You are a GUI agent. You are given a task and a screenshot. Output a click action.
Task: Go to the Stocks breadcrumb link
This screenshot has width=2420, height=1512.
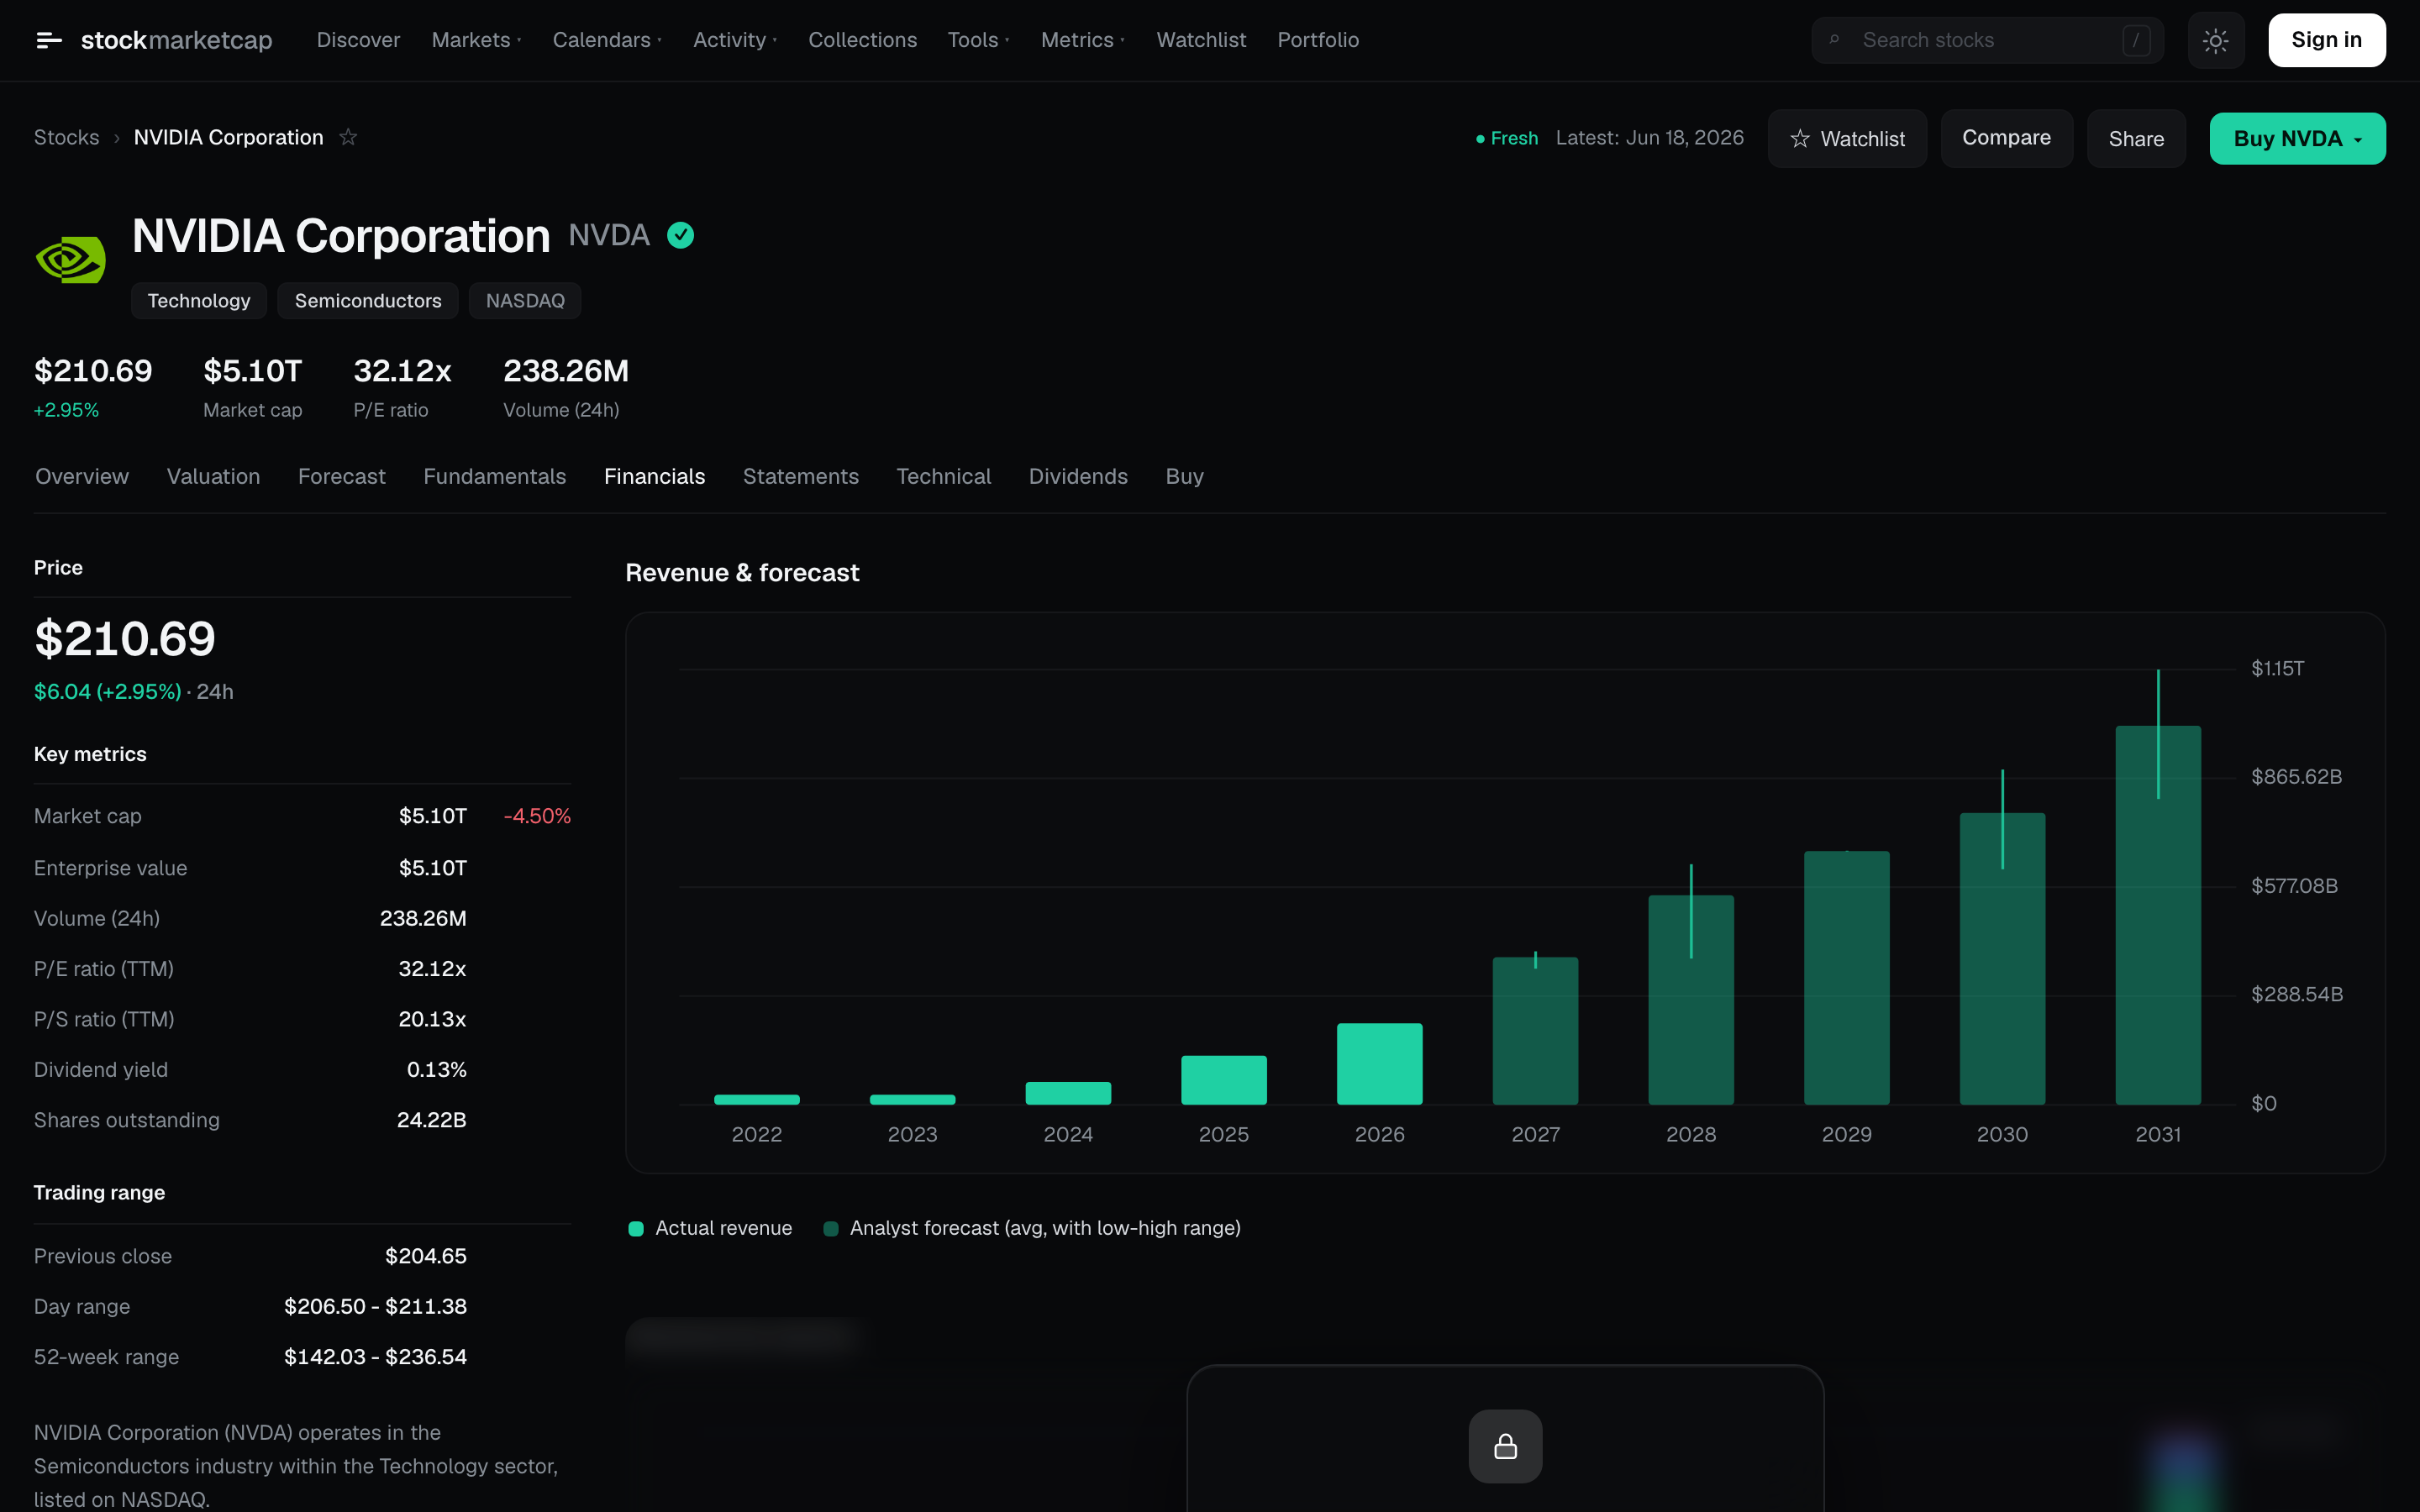click(x=66, y=137)
